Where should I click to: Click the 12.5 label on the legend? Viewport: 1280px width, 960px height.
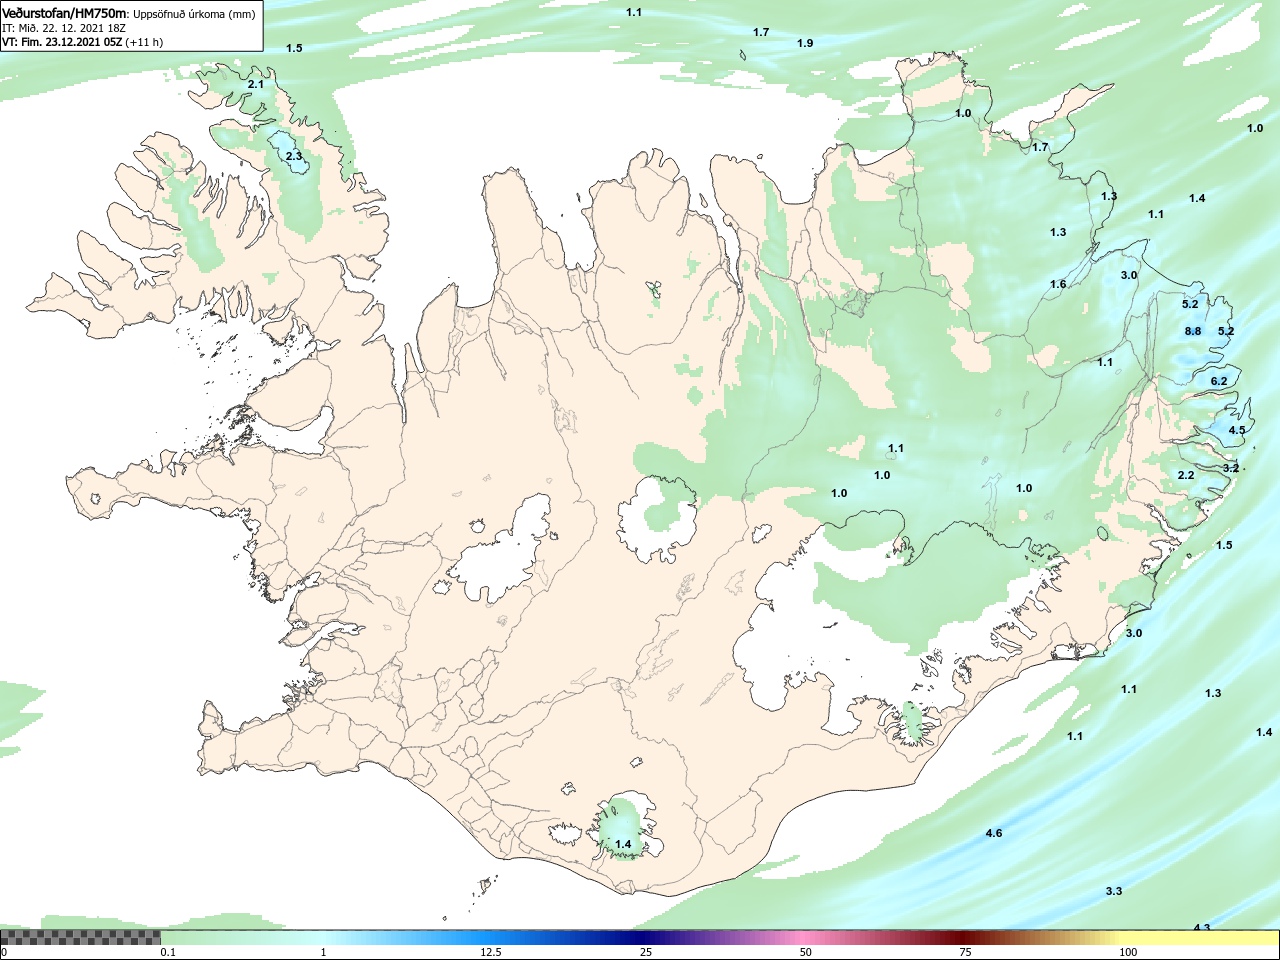(490, 952)
